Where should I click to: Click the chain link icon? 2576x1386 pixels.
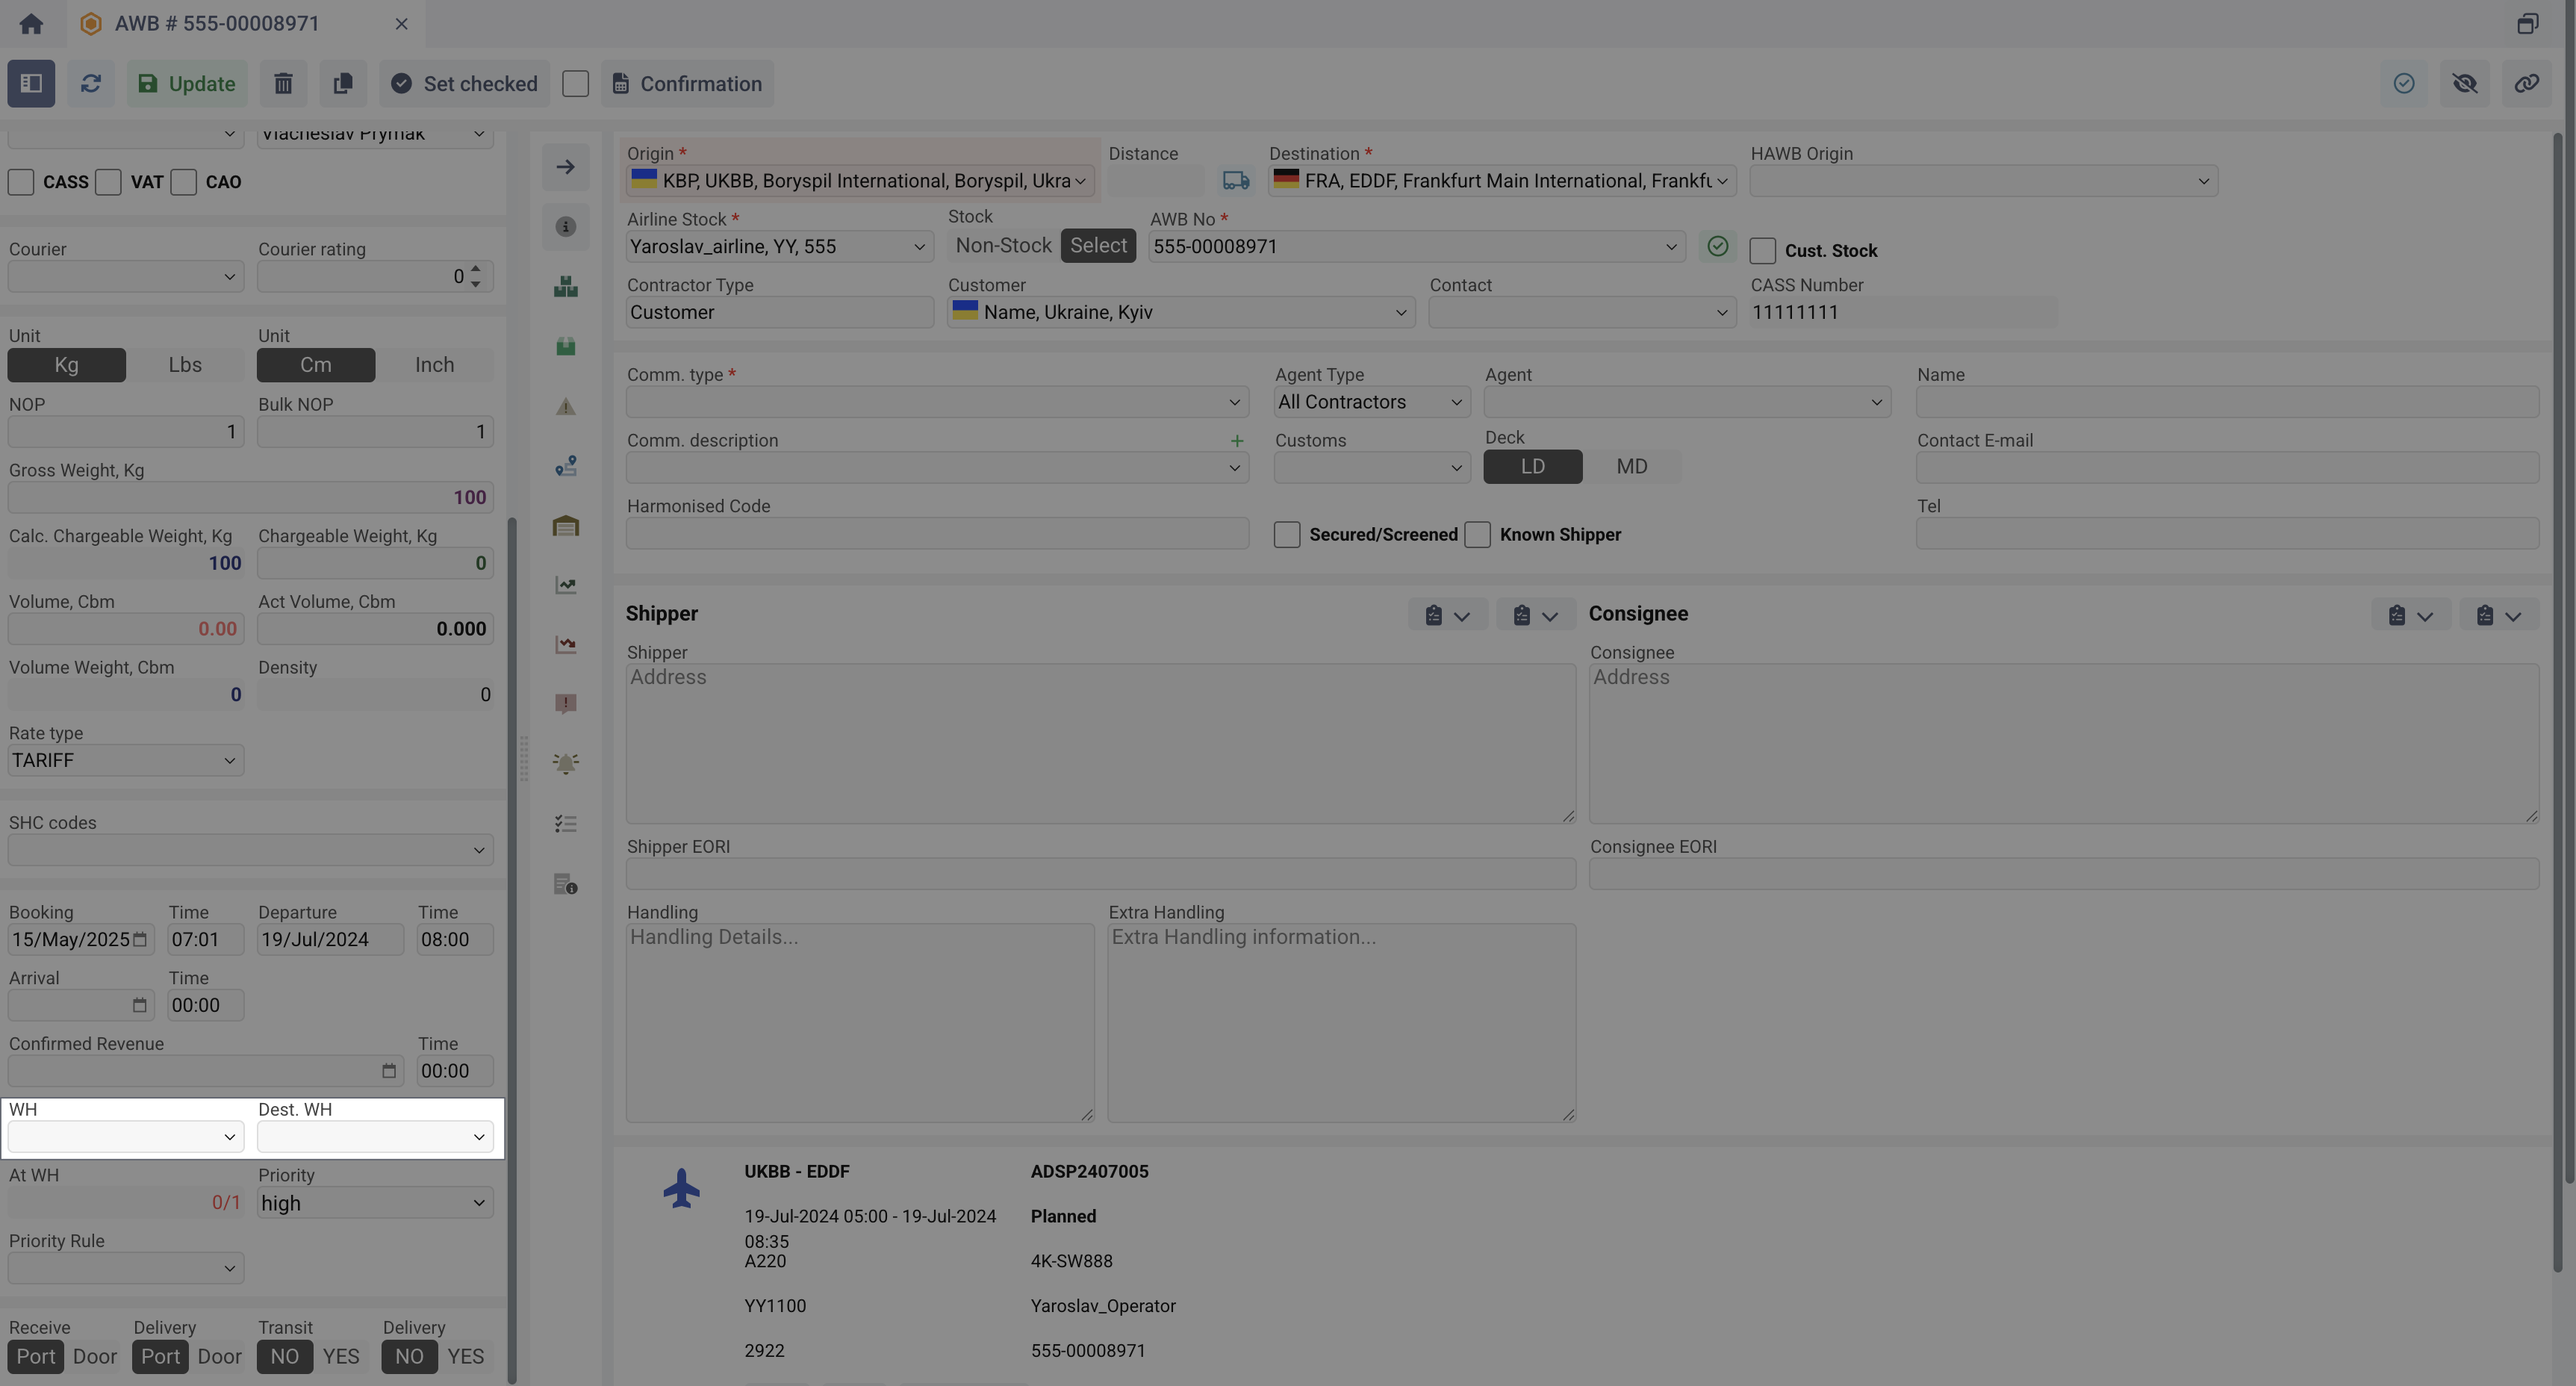coord(2526,84)
